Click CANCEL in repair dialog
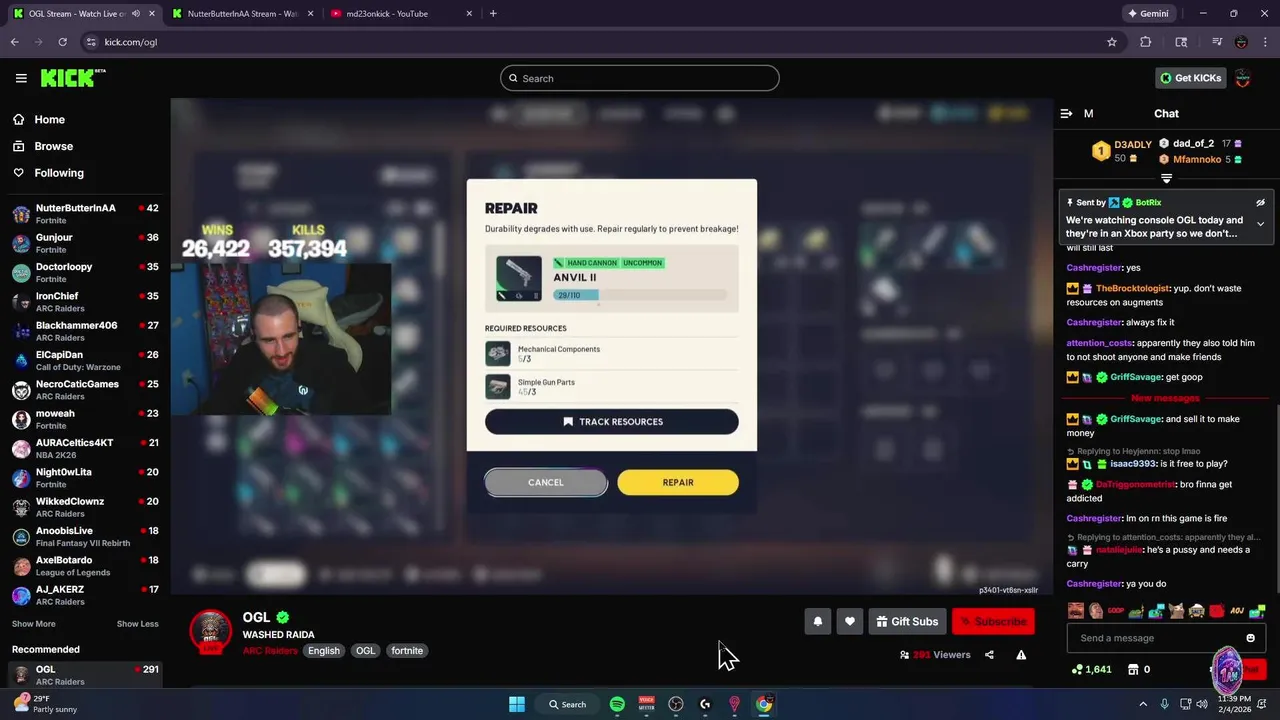Screen dimensions: 1280x720 pos(546,482)
